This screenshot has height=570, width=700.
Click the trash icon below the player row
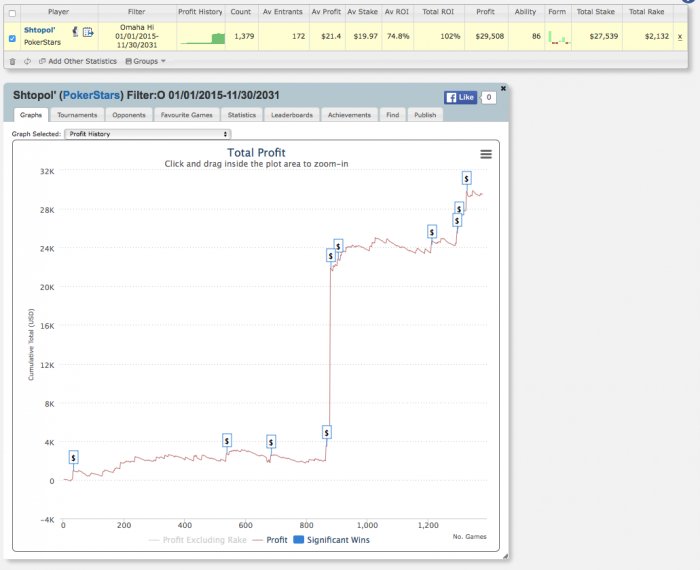[x=12, y=61]
